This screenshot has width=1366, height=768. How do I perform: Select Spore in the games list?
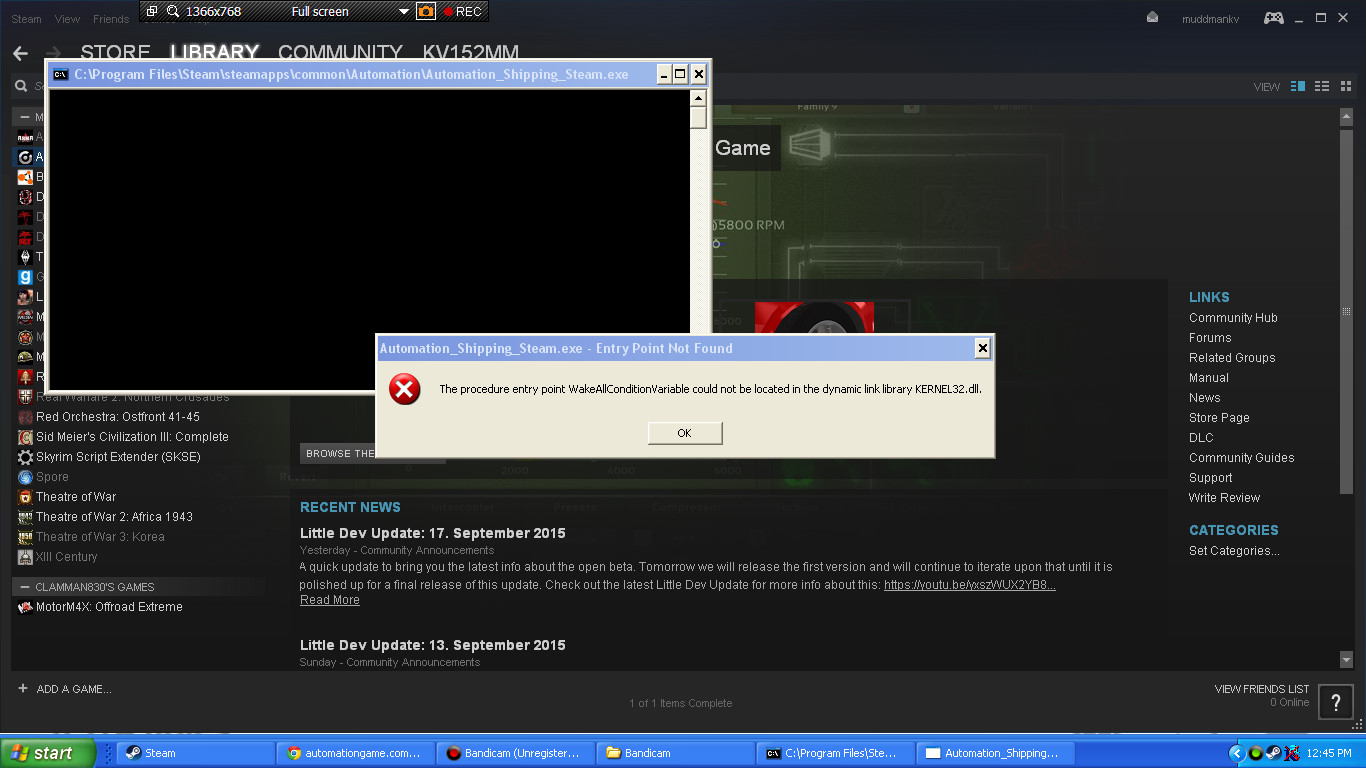pos(52,477)
